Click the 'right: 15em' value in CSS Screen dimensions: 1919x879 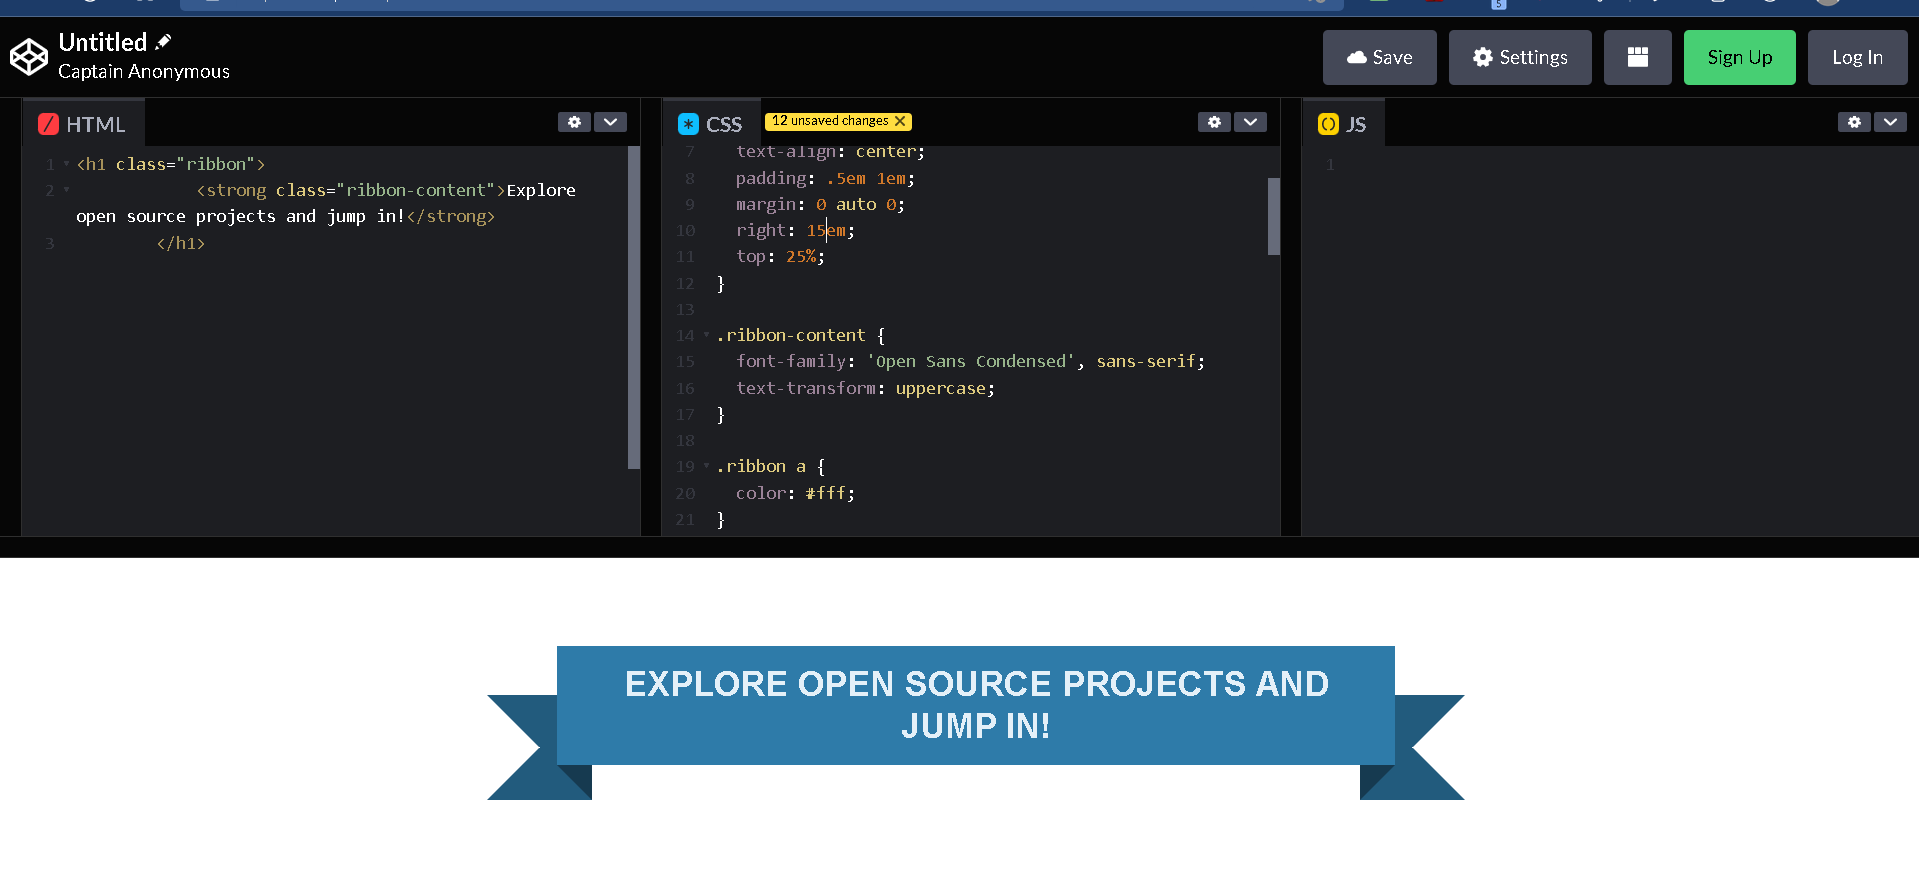click(x=826, y=230)
